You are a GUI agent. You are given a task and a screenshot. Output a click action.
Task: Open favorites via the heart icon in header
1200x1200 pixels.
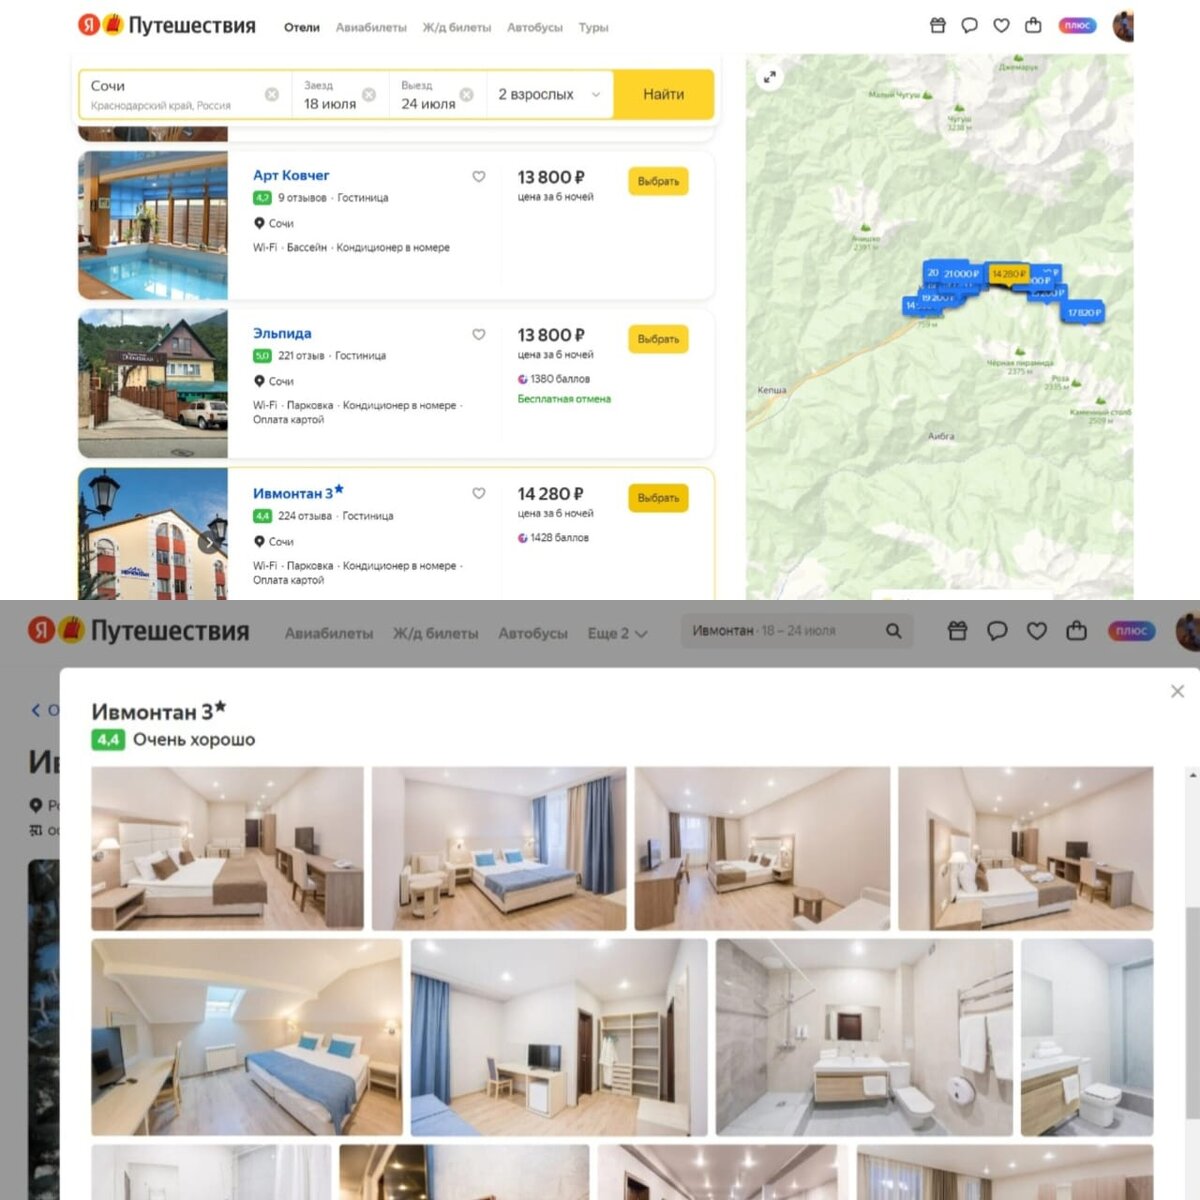click(1001, 26)
